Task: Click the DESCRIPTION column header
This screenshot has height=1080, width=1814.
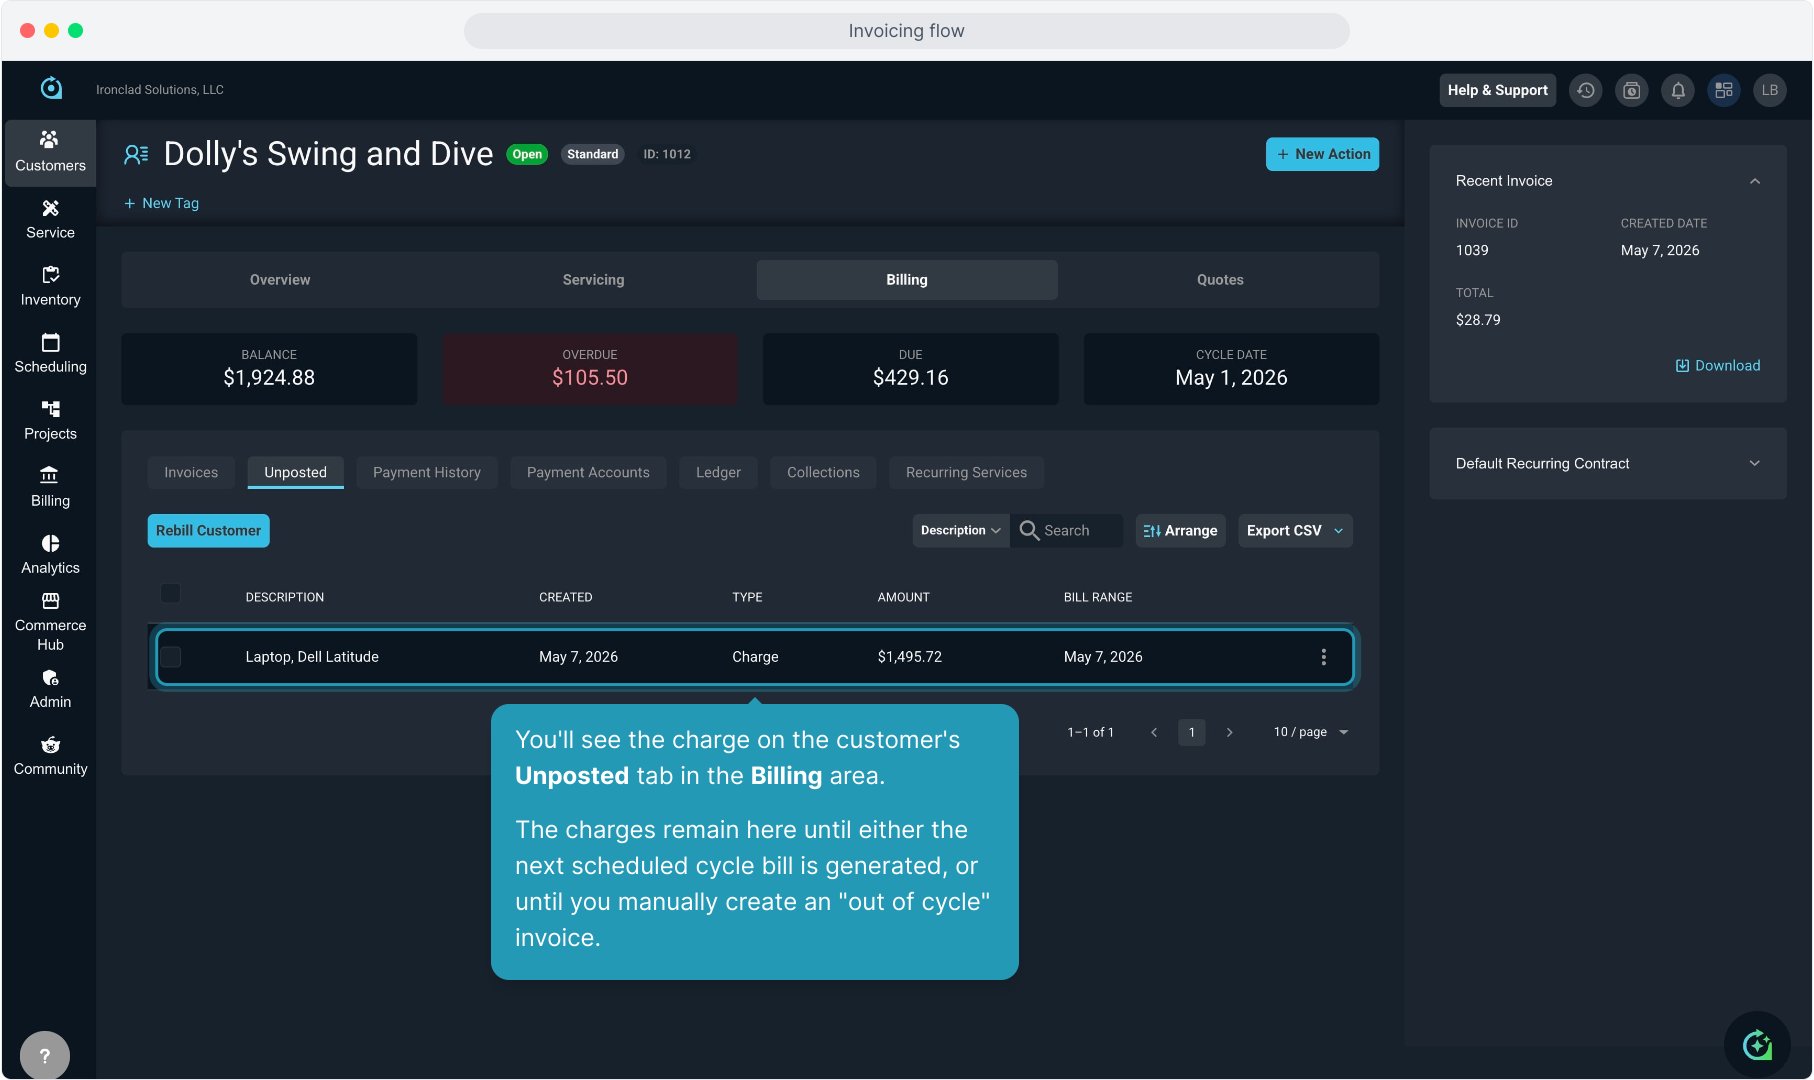Action: point(285,597)
